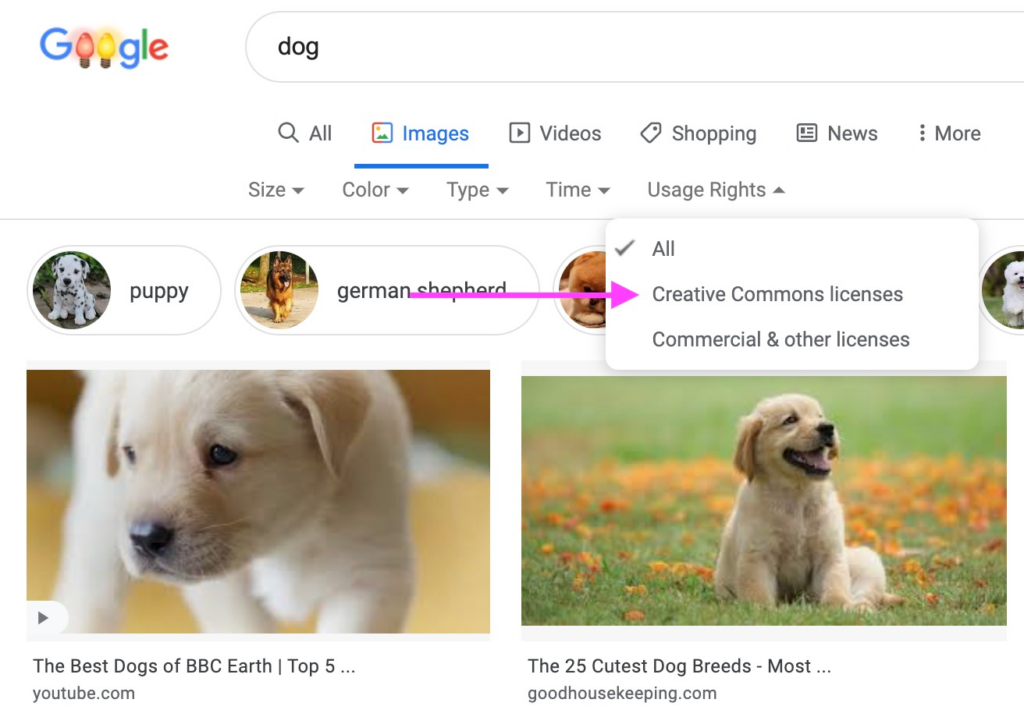Click the play icon on BBC Earth thumbnail
The image size is (1024, 724).
coord(43,618)
